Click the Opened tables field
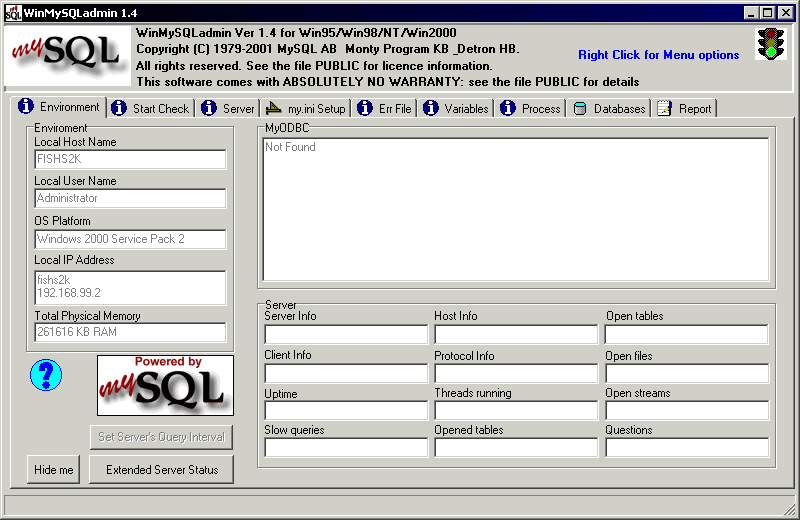This screenshot has width=800, height=520. point(516,448)
